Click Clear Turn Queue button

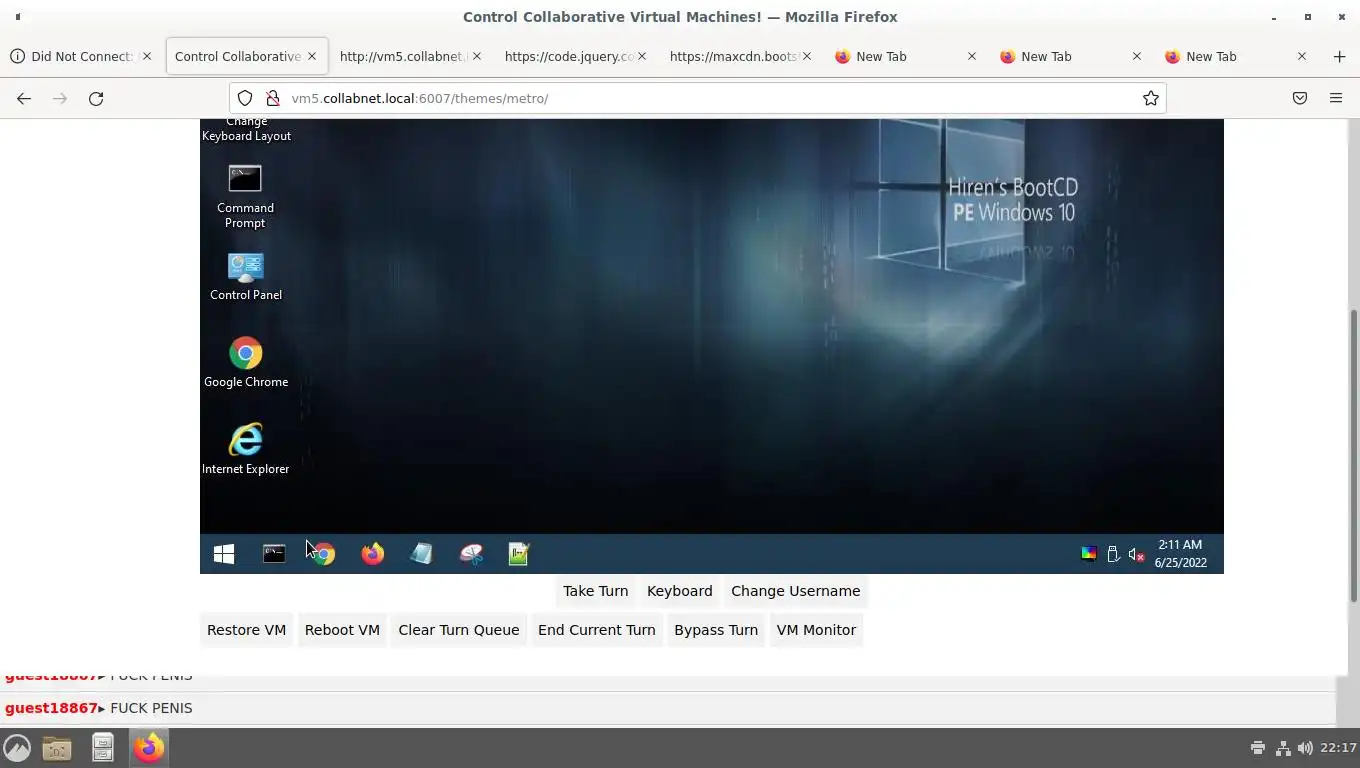[459, 630]
